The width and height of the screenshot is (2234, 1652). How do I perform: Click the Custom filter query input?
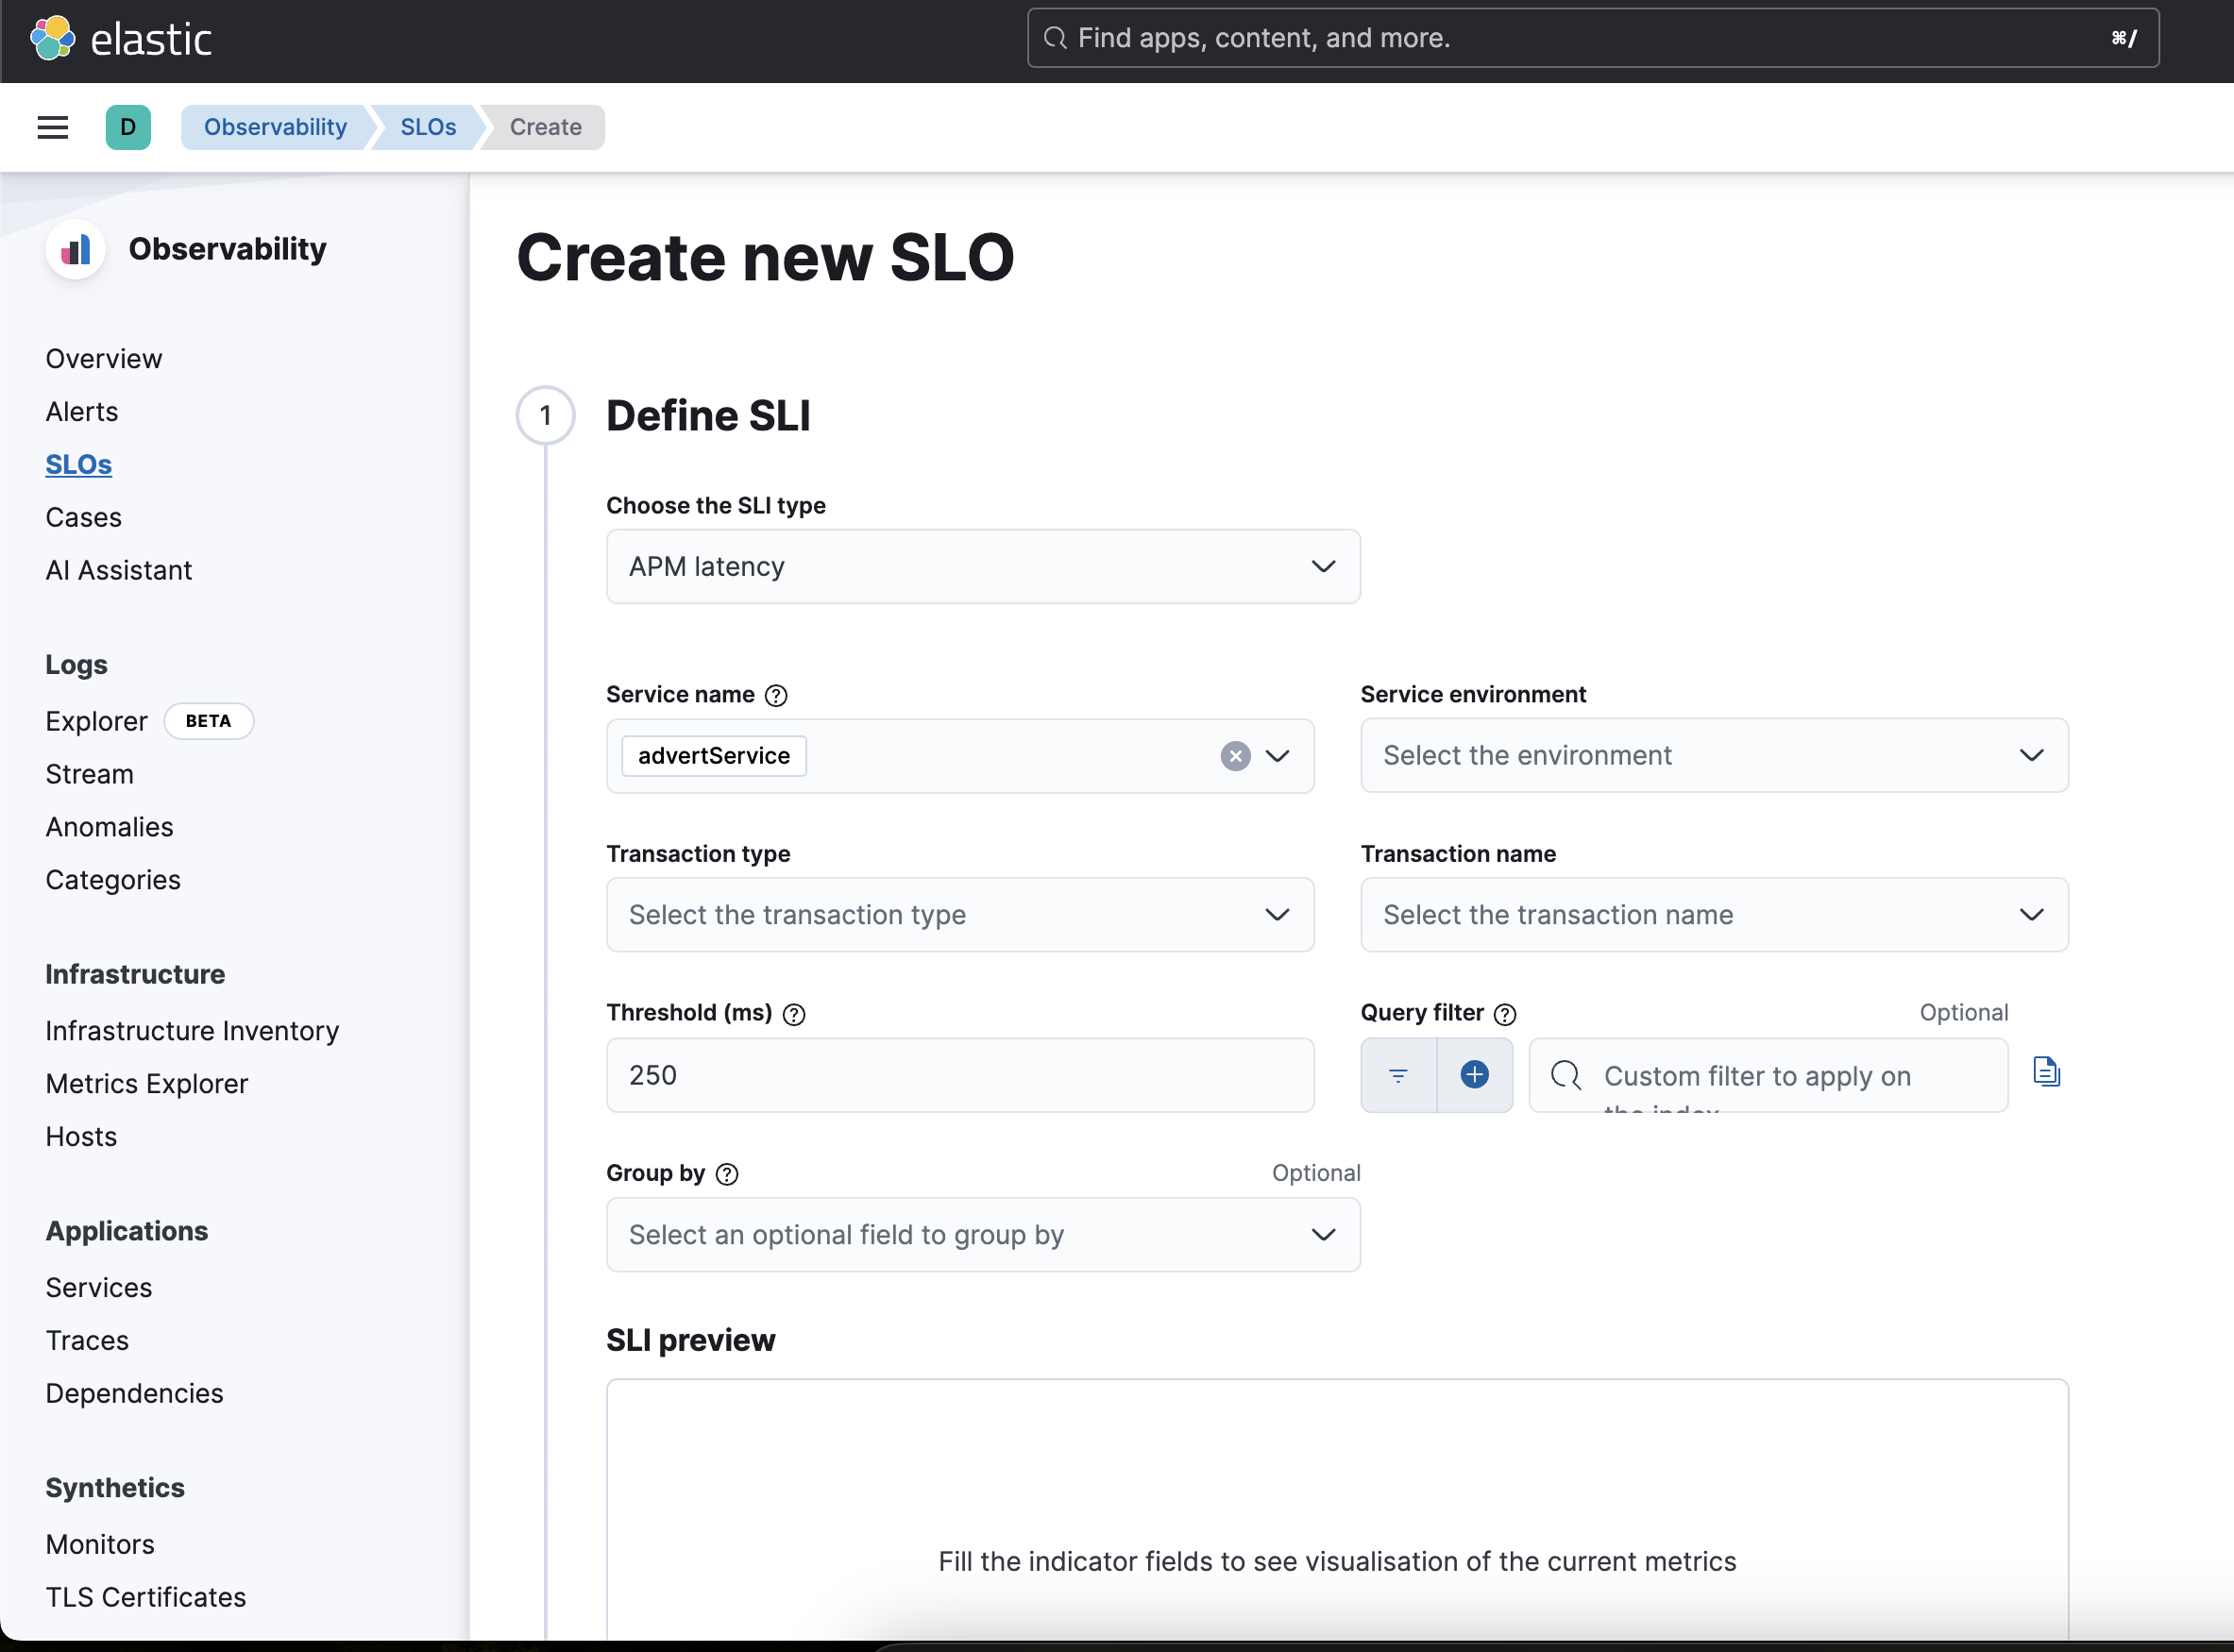click(1768, 1075)
